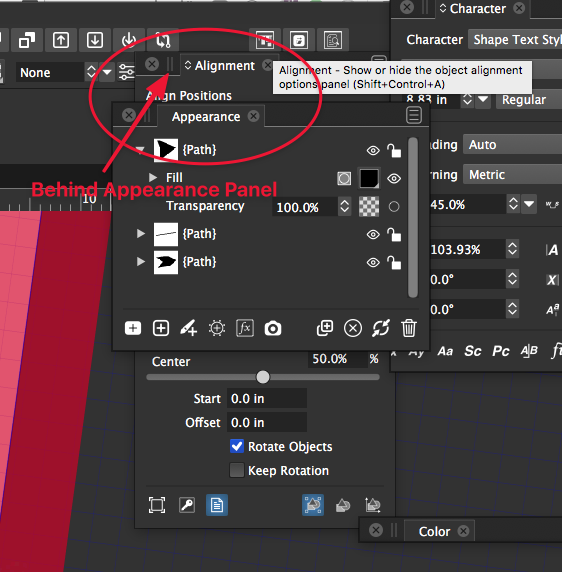The width and height of the screenshot is (562, 572).
Task: Click the Start value input field
Action: 267,398
